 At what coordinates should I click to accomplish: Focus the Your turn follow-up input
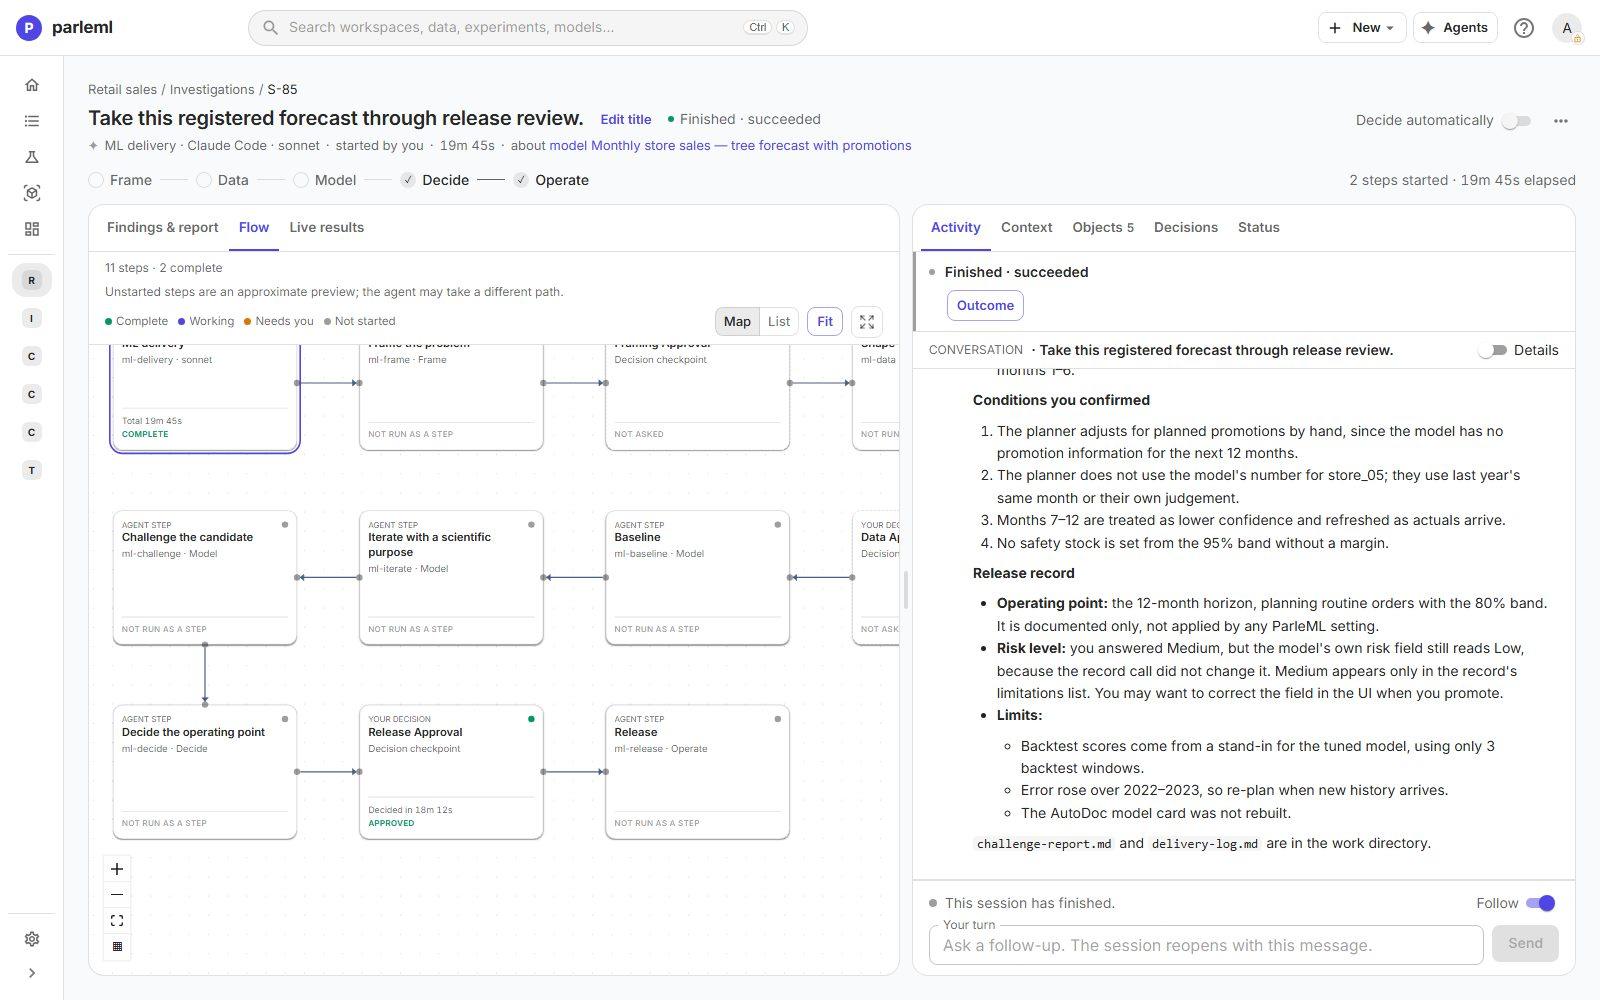[x=1206, y=945]
